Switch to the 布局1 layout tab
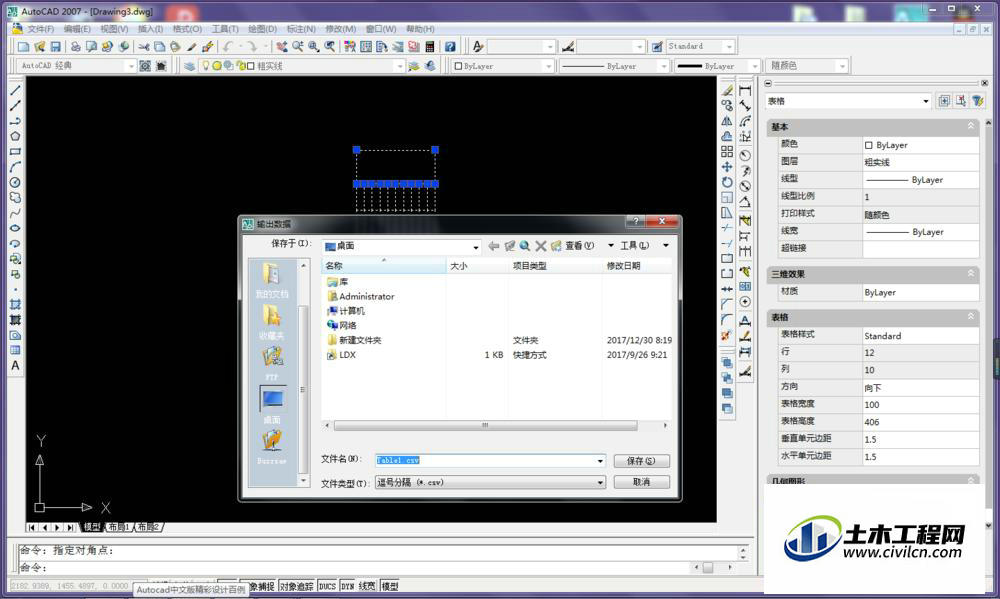Screen dimensions: 1000x599 click(x=119, y=527)
